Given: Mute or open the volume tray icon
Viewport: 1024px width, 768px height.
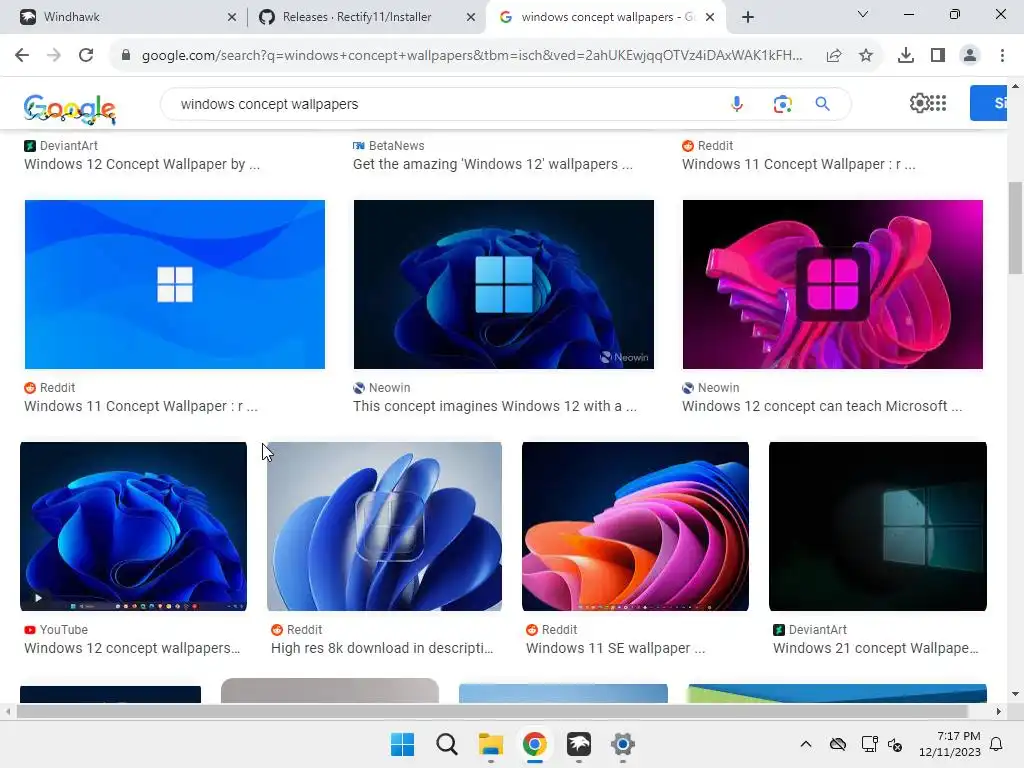Looking at the screenshot, I should coord(895,744).
